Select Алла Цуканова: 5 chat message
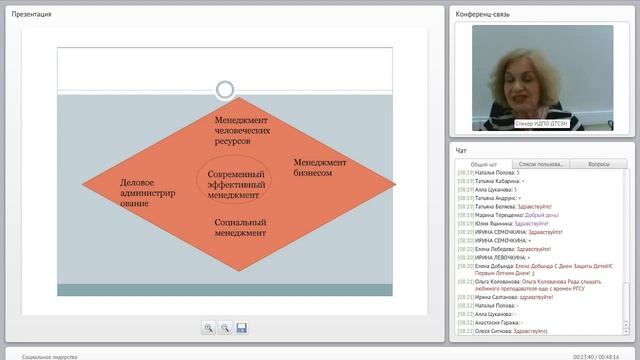 (x=487, y=190)
